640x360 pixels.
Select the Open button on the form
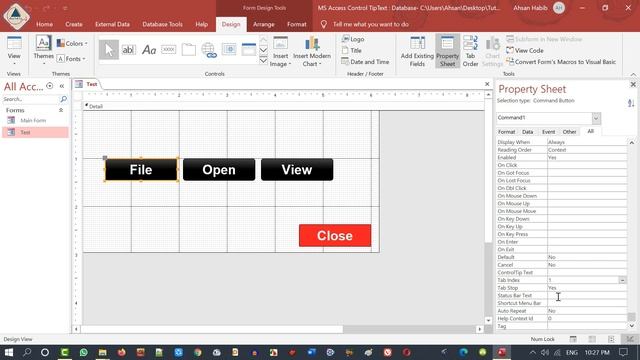pyautogui.click(x=219, y=170)
